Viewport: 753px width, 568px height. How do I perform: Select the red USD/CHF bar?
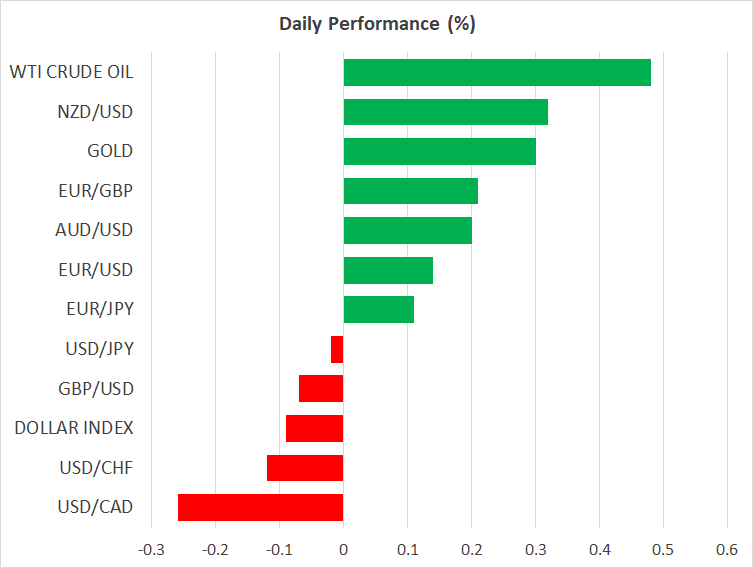[x=305, y=468]
